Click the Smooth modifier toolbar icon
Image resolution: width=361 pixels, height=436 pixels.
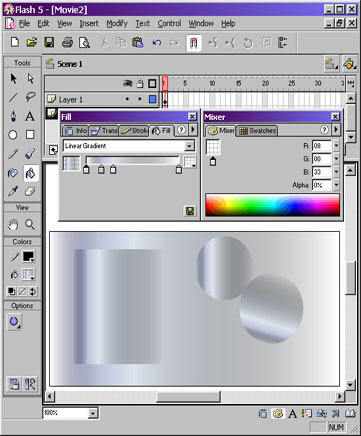click(213, 43)
